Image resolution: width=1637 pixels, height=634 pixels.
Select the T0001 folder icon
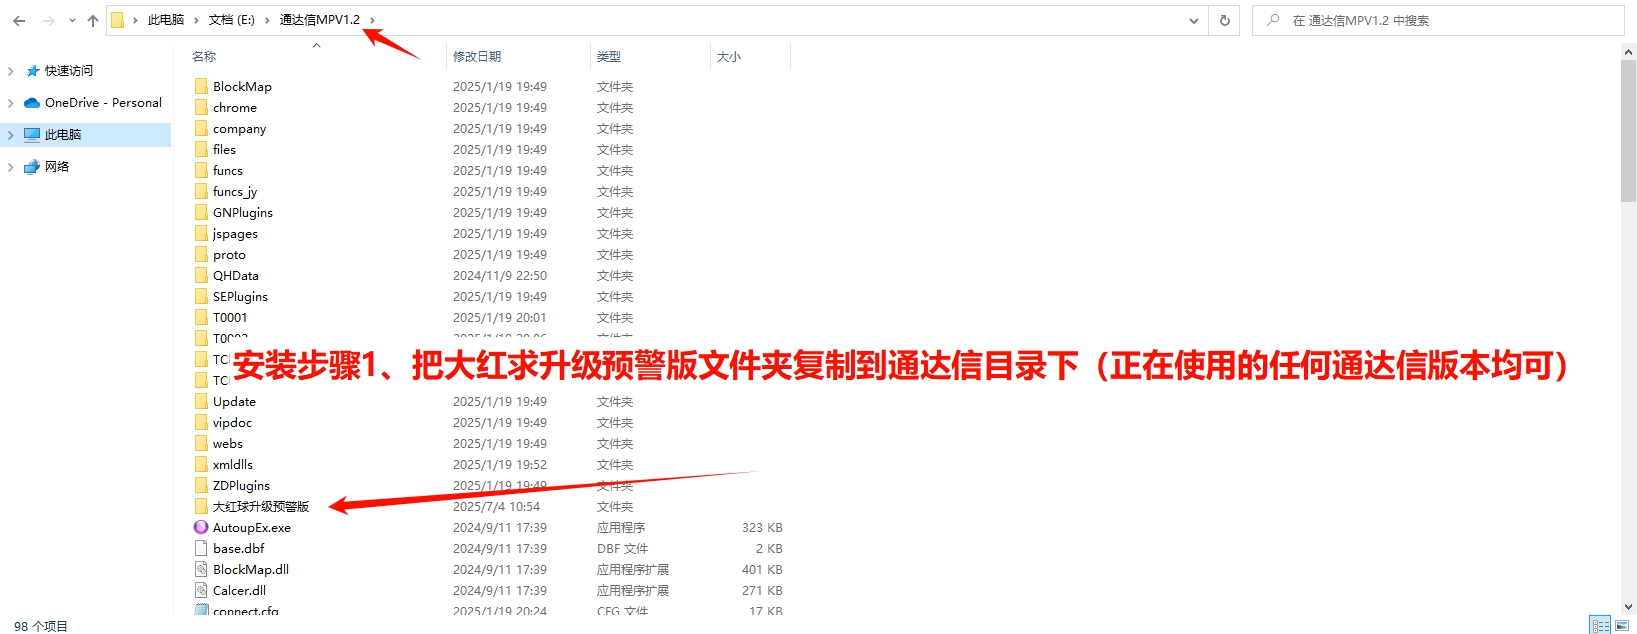pos(201,317)
